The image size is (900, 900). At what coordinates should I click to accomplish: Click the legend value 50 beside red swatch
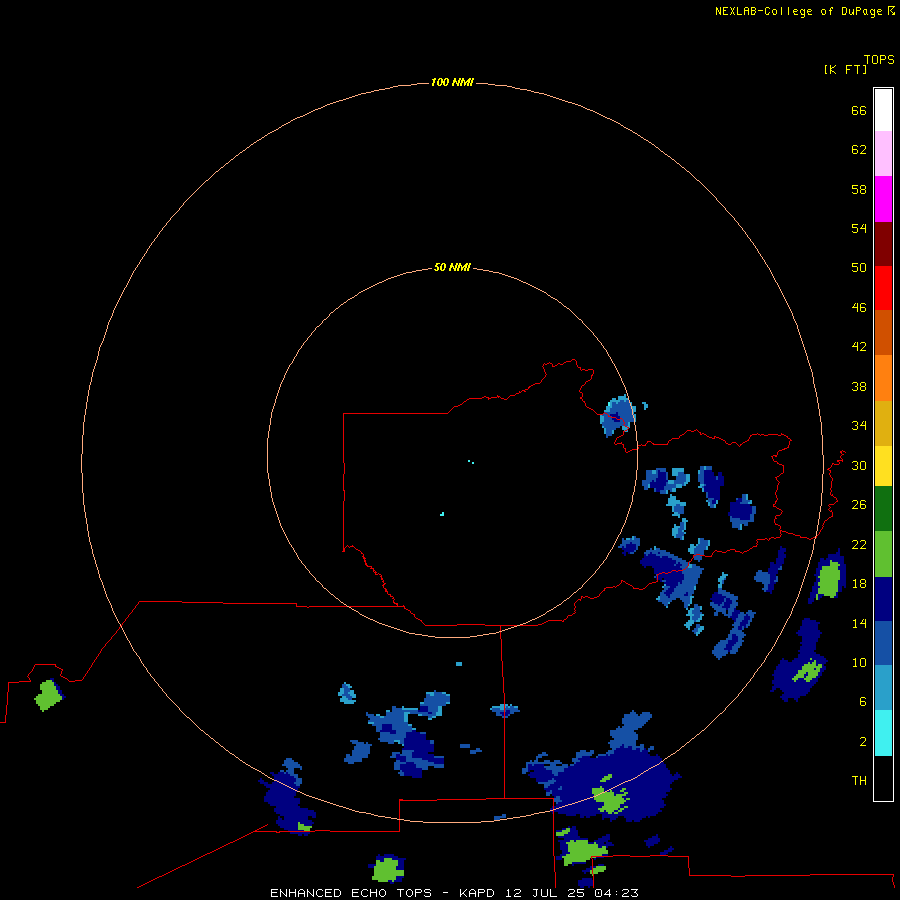coord(859,267)
